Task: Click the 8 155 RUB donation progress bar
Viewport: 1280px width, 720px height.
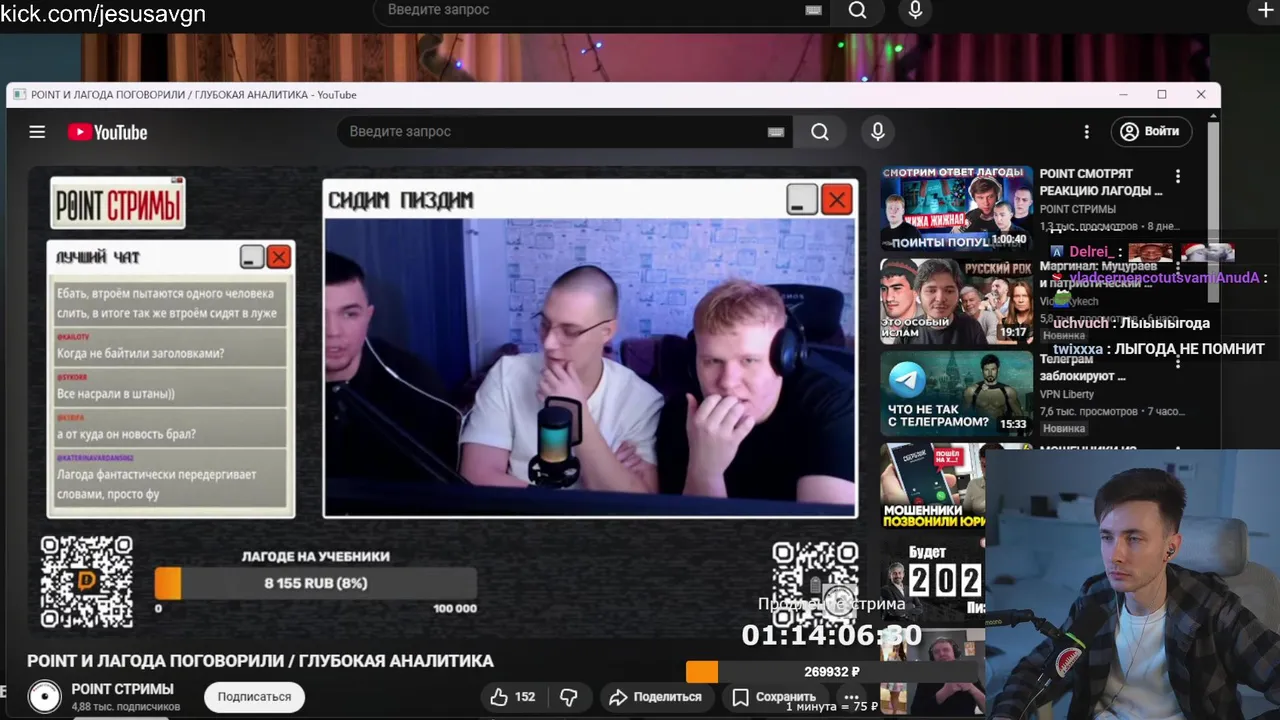Action: 316,583
